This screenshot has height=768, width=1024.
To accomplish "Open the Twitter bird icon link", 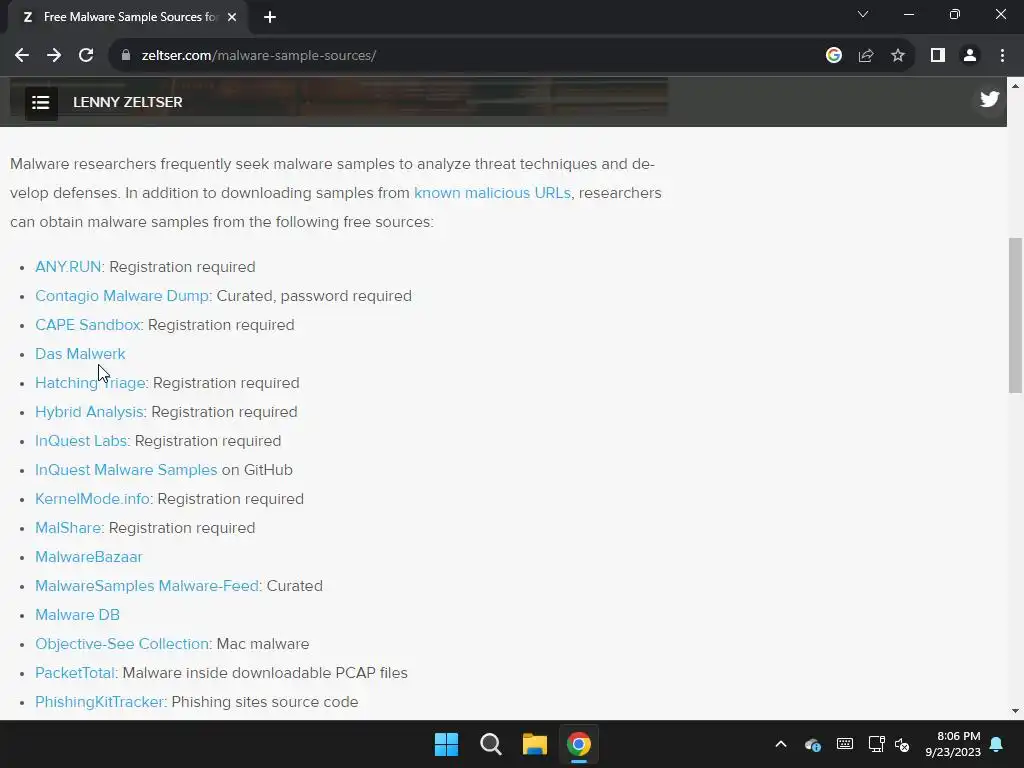I will click(989, 99).
